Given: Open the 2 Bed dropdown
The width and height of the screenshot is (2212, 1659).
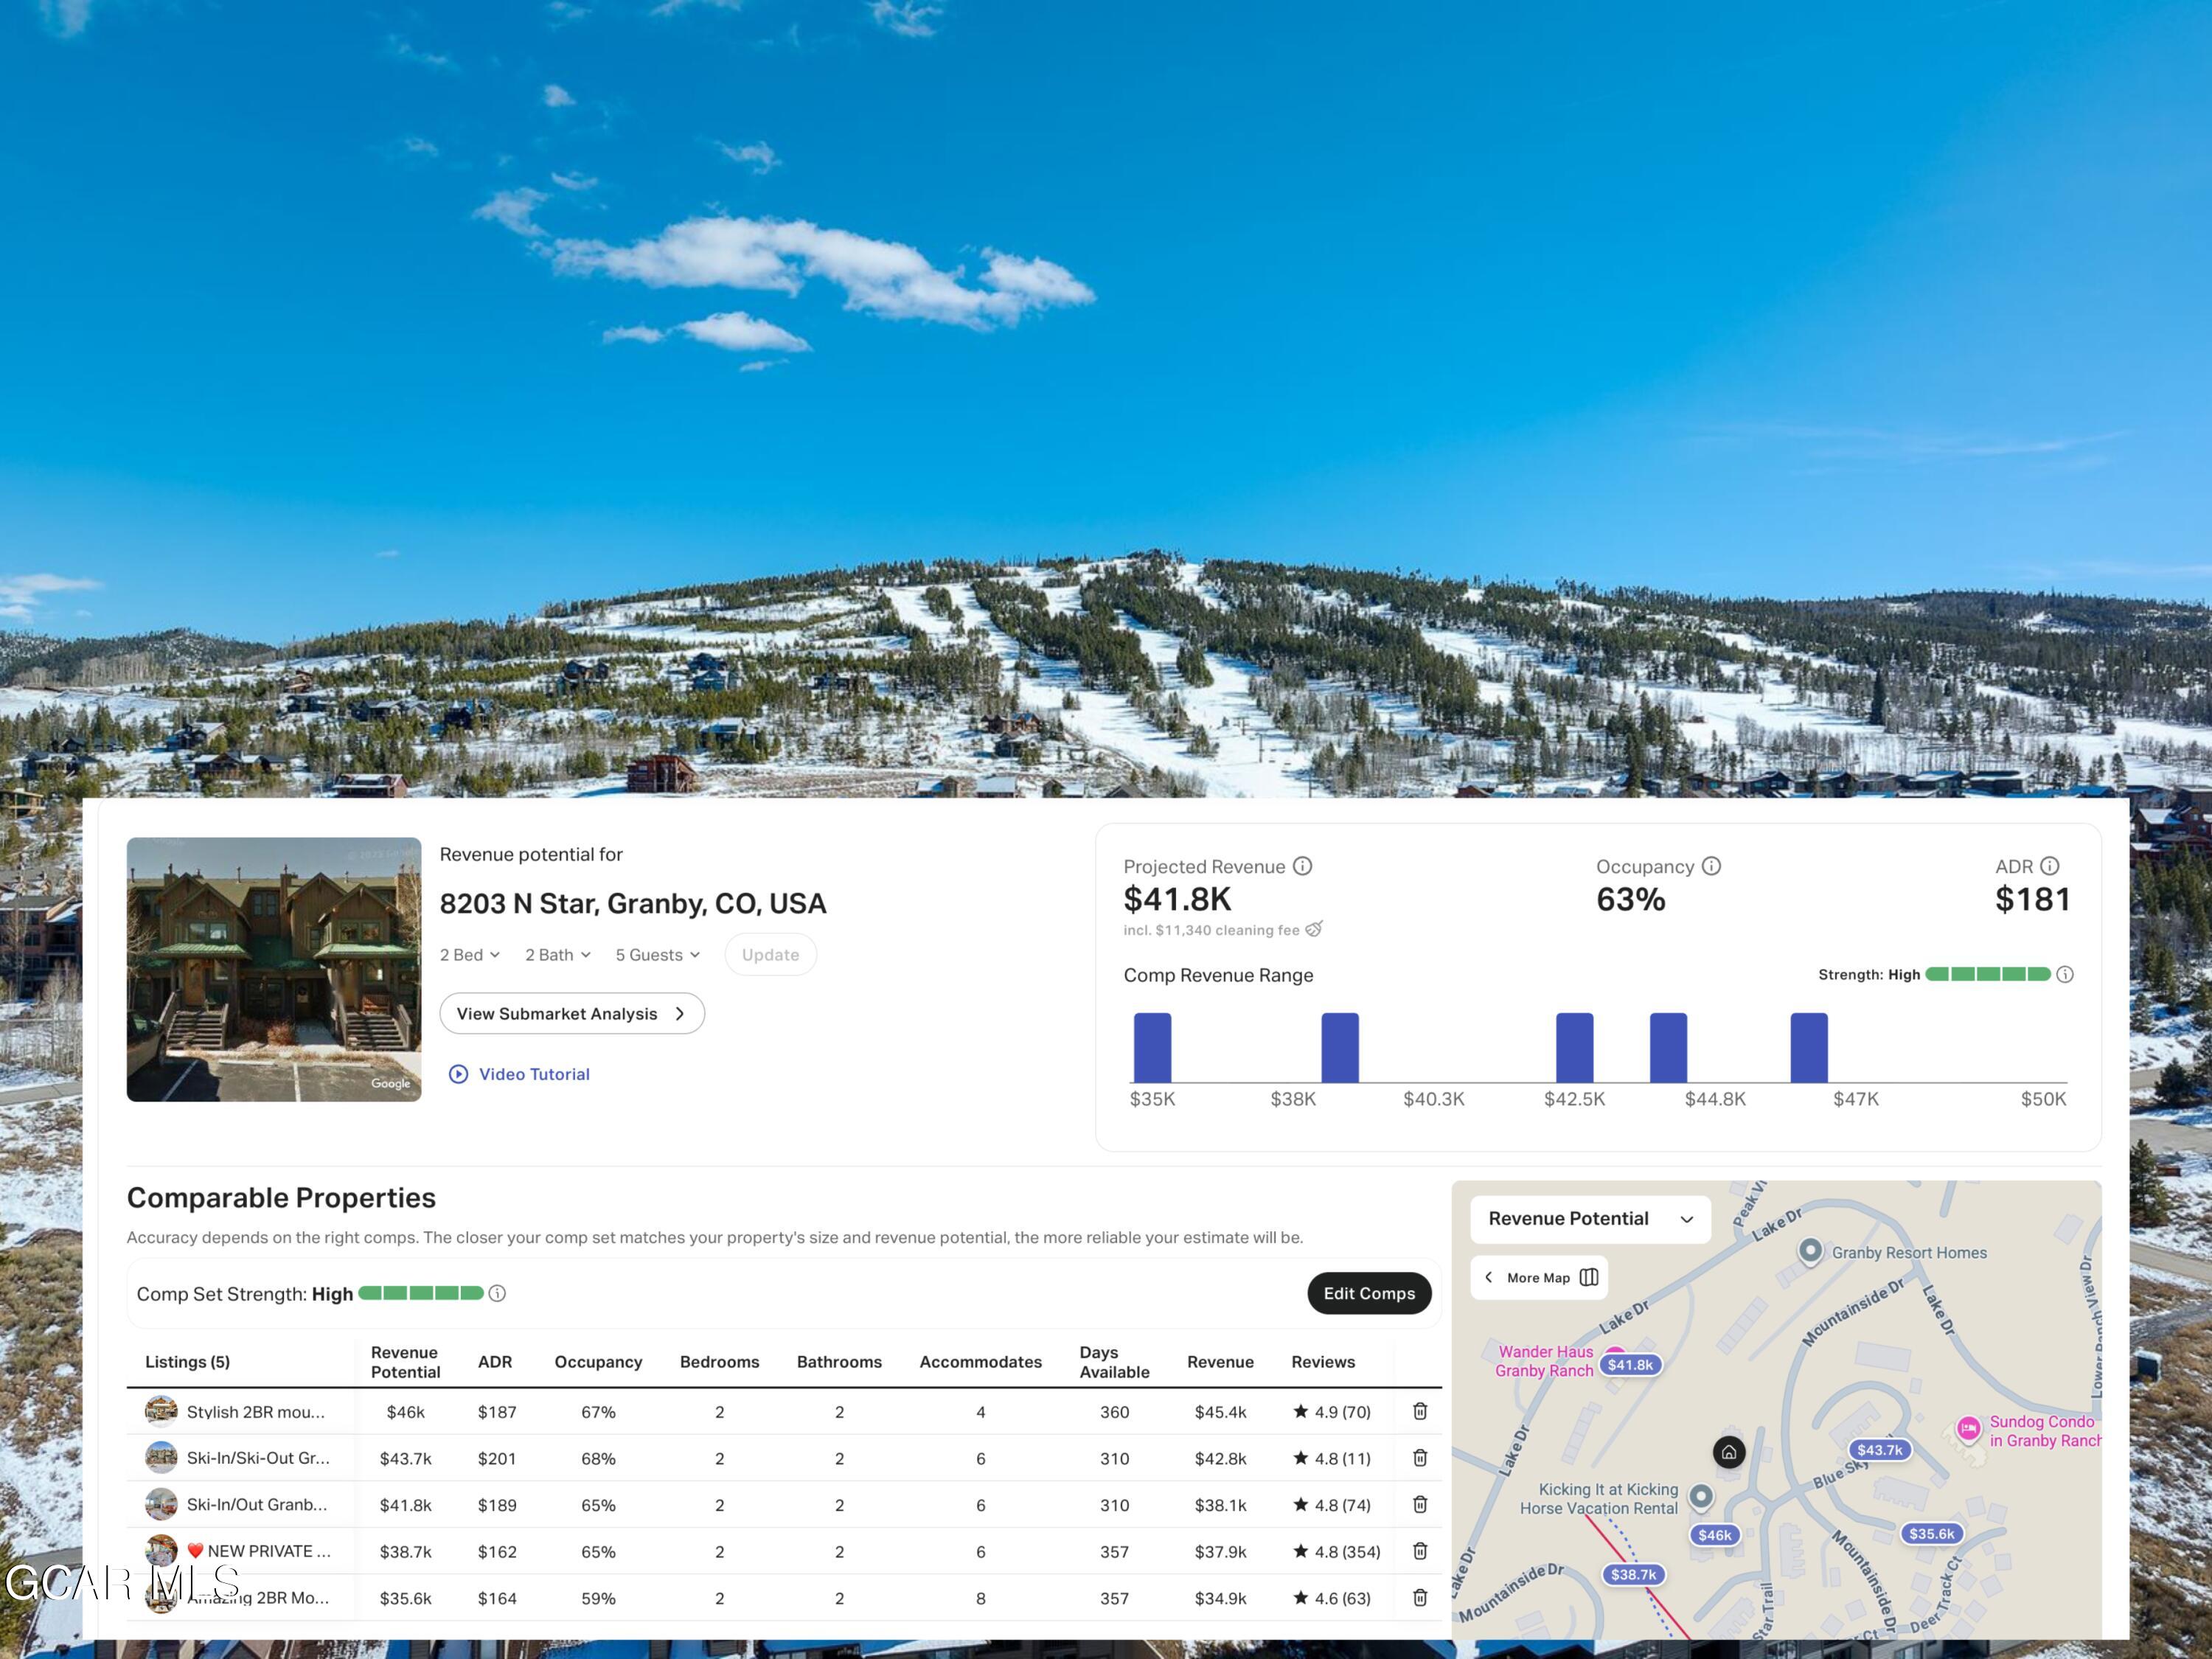Looking at the screenshot, I should pos(469,955).
